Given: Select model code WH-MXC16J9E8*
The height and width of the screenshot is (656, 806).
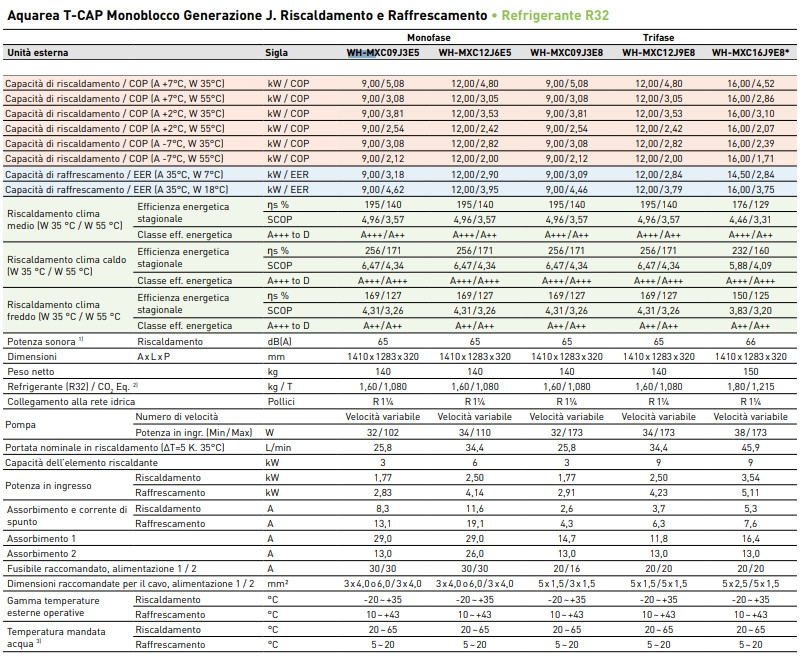Looking at the screenshot, I should 750,52.
